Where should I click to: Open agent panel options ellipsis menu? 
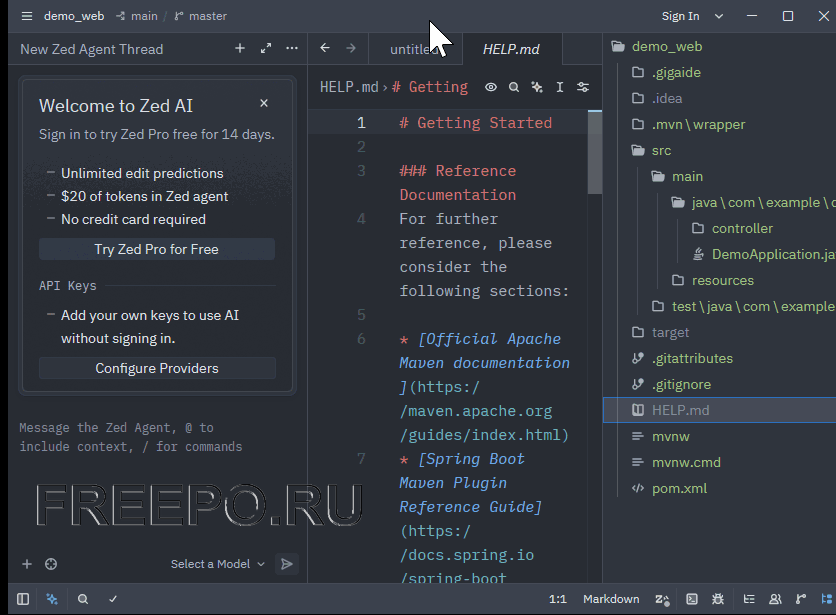[x=292, y=49]
